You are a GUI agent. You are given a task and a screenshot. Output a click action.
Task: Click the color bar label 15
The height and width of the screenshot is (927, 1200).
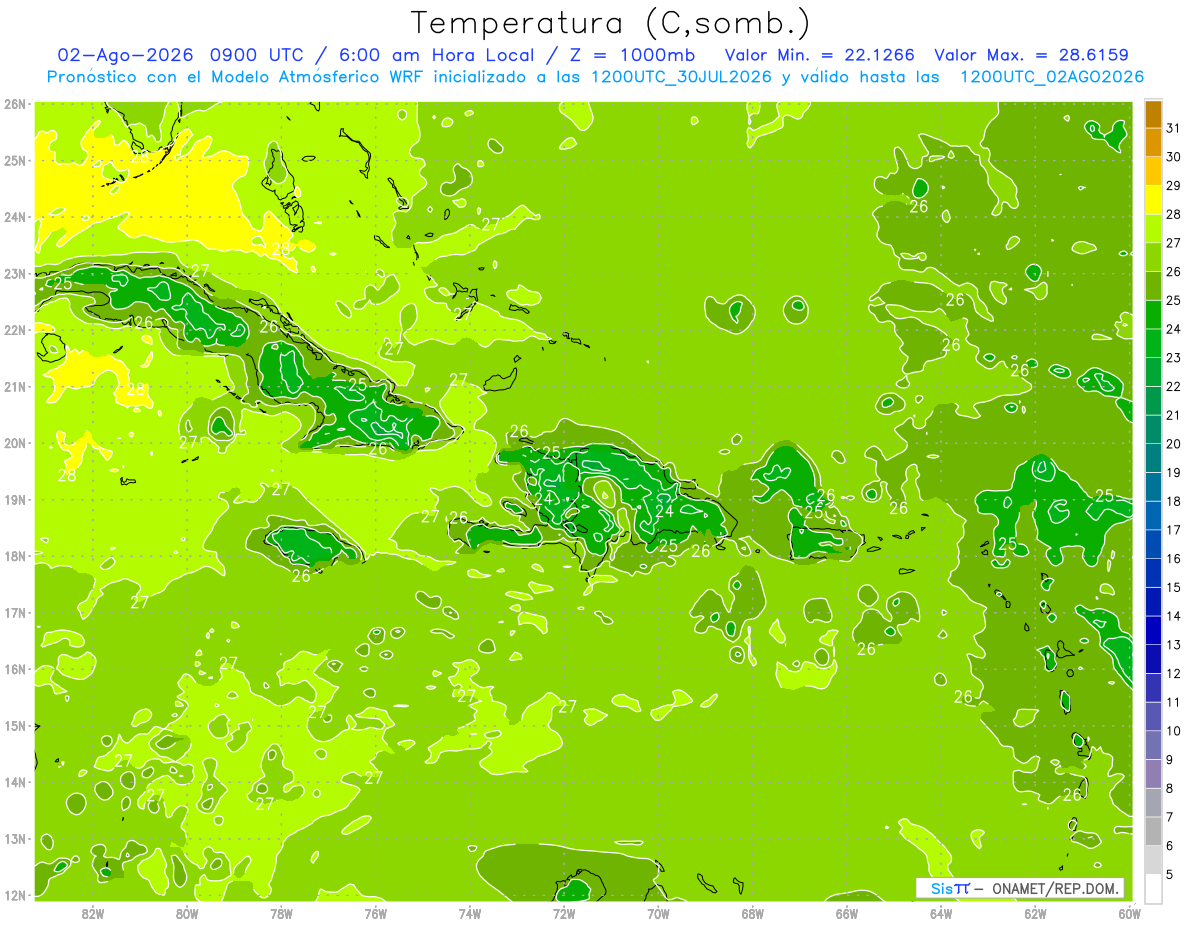coord(1173,587)
